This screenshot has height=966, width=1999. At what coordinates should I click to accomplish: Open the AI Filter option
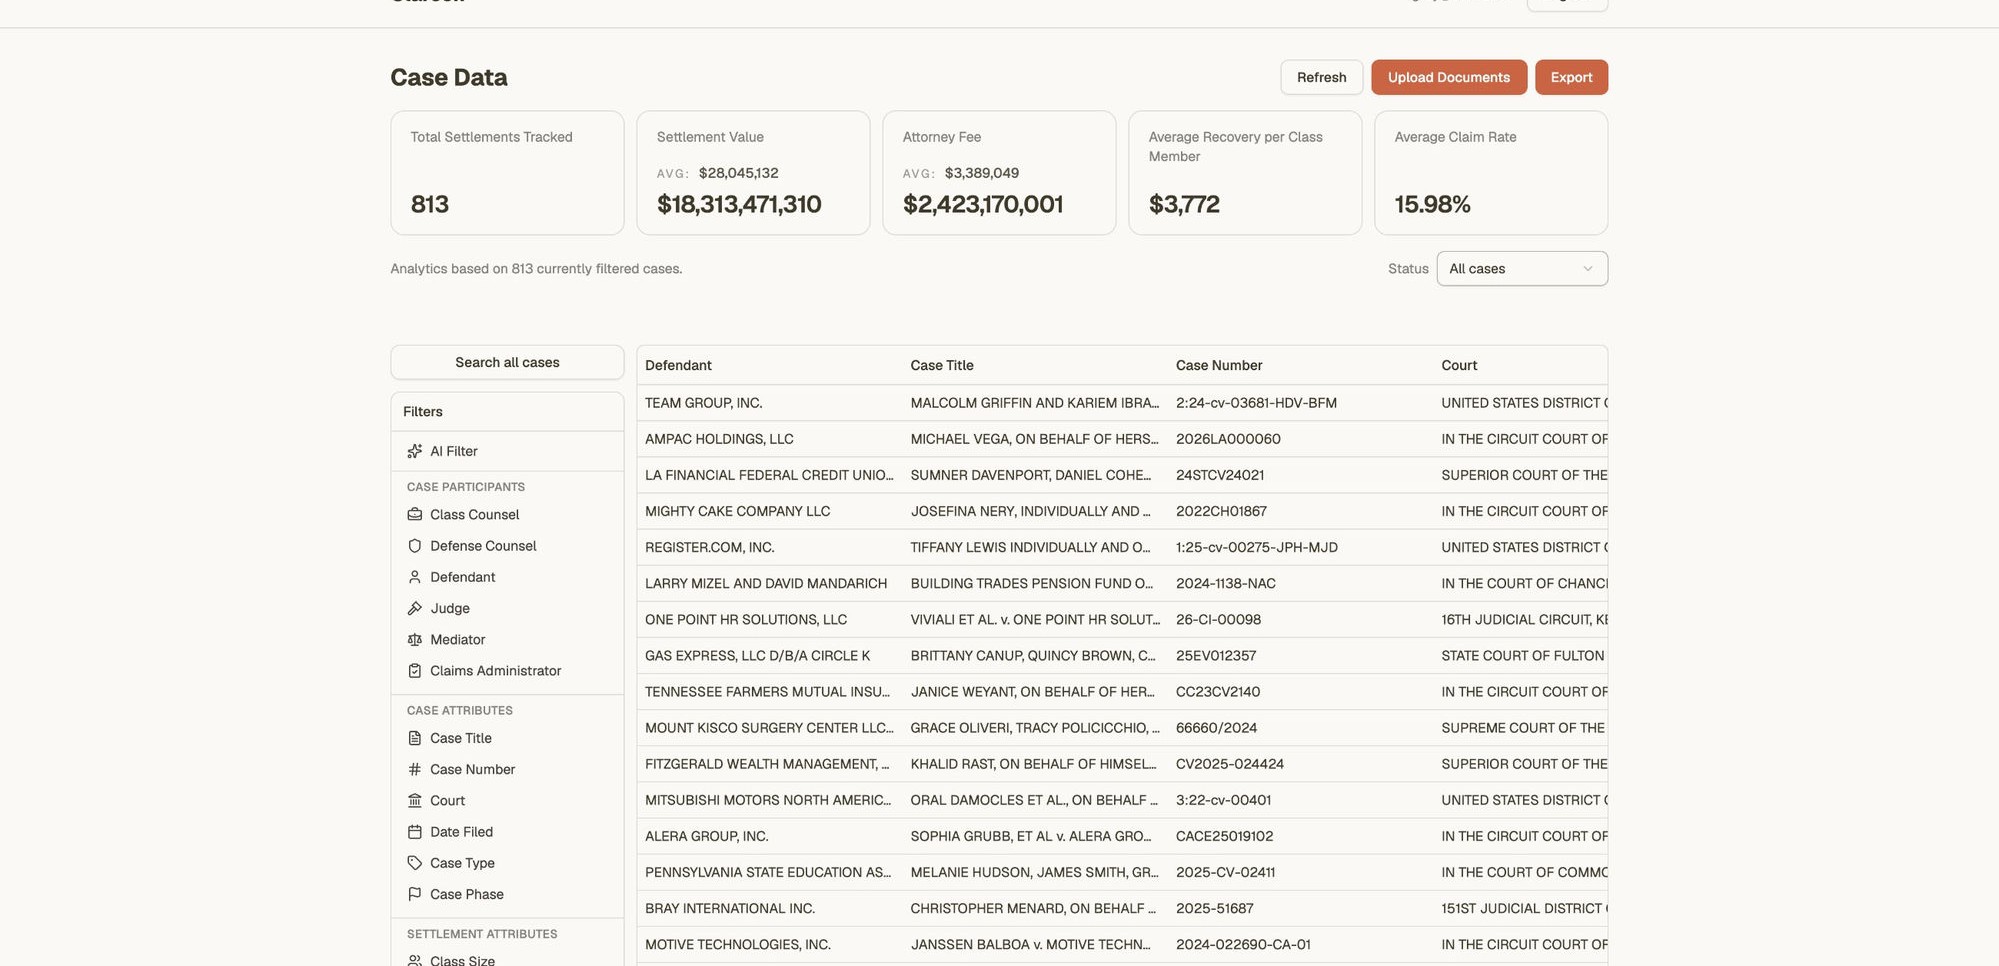point(507,451)
